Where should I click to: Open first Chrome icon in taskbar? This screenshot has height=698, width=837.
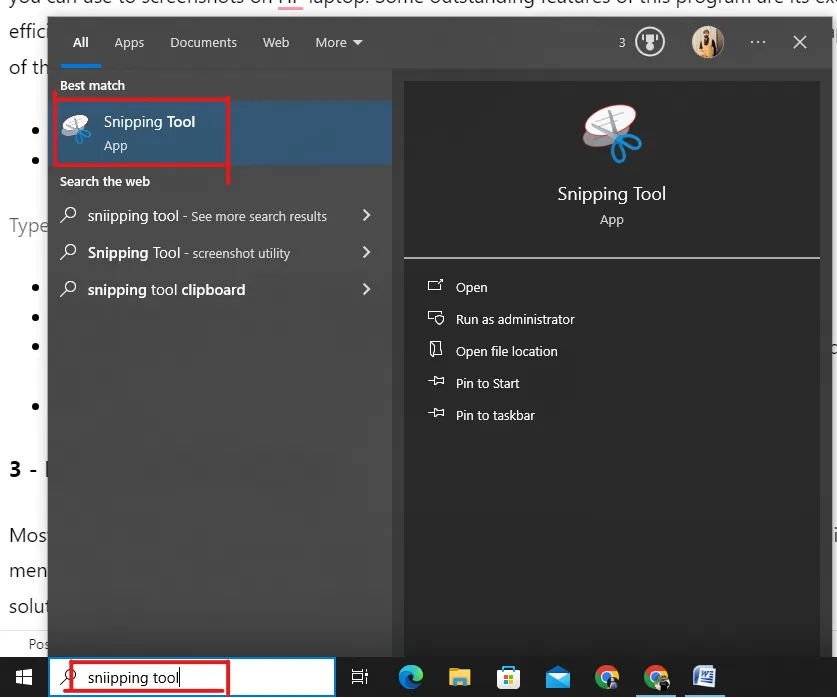tap(607, 678)
